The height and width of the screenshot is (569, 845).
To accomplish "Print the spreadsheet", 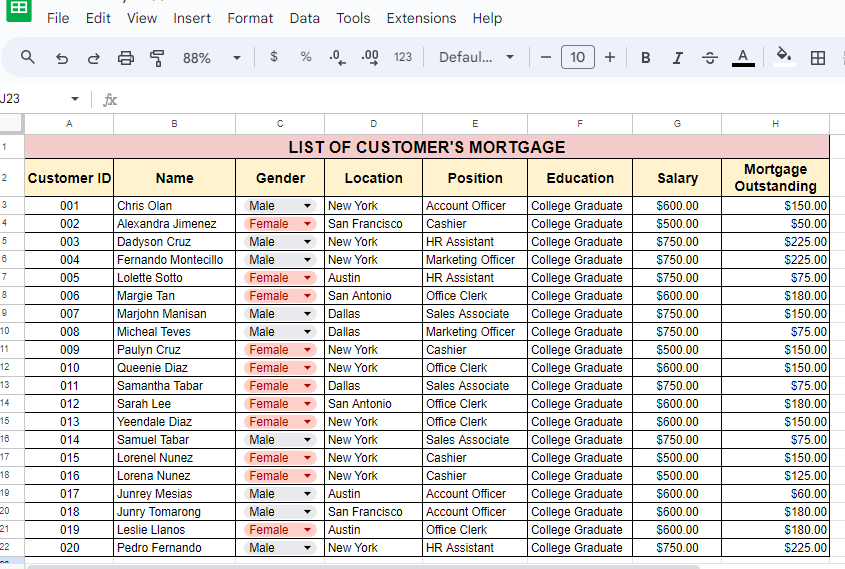I will (x=126, y=58).
